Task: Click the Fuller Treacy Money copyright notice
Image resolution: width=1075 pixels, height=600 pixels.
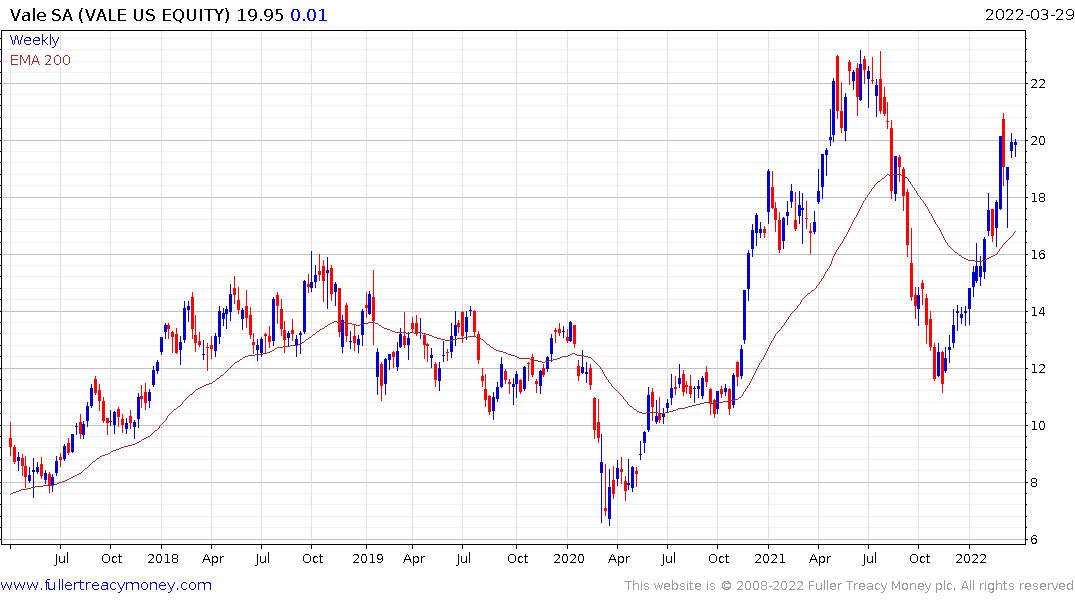Action: pos(849,586)
